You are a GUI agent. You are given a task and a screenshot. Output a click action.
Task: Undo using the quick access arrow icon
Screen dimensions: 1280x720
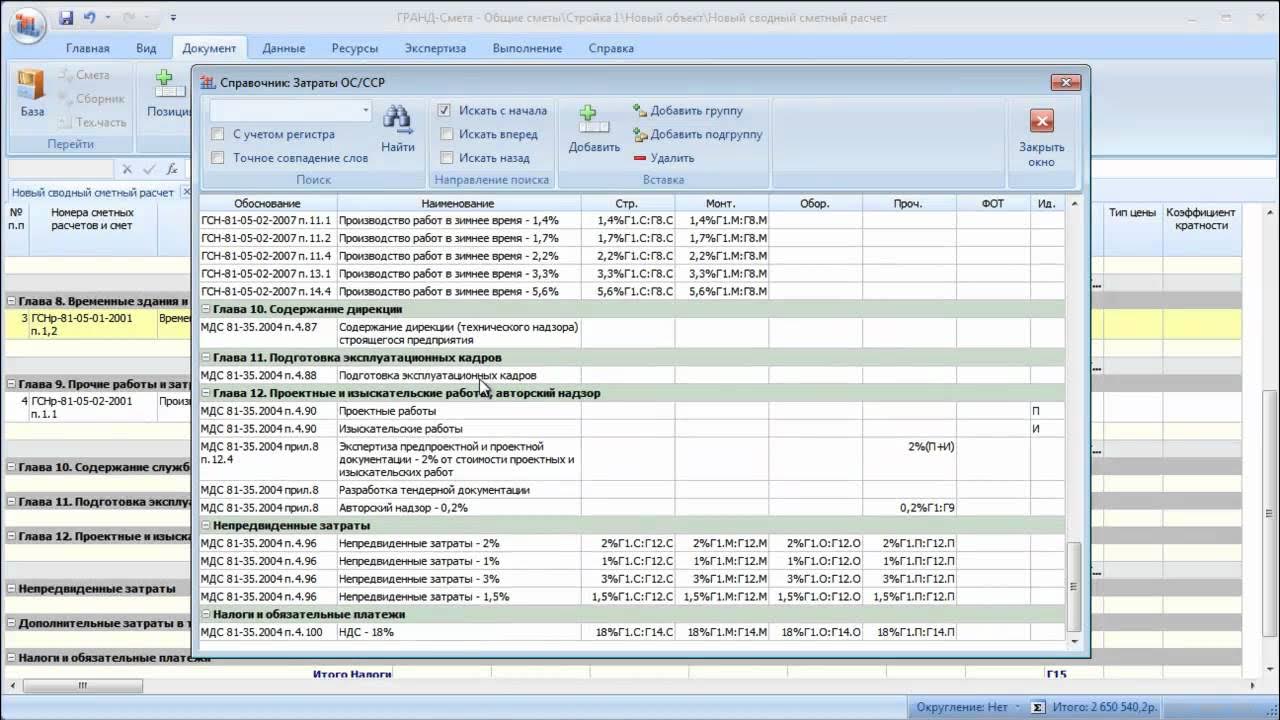click(x=89, y=18)
